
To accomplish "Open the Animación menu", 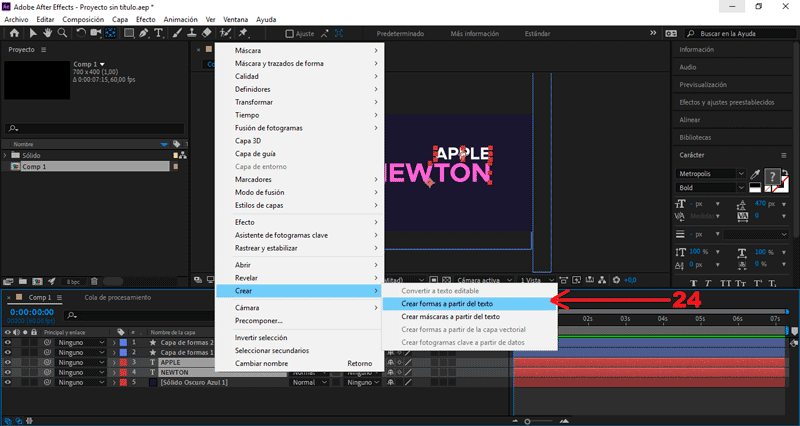I will point(180,19).
